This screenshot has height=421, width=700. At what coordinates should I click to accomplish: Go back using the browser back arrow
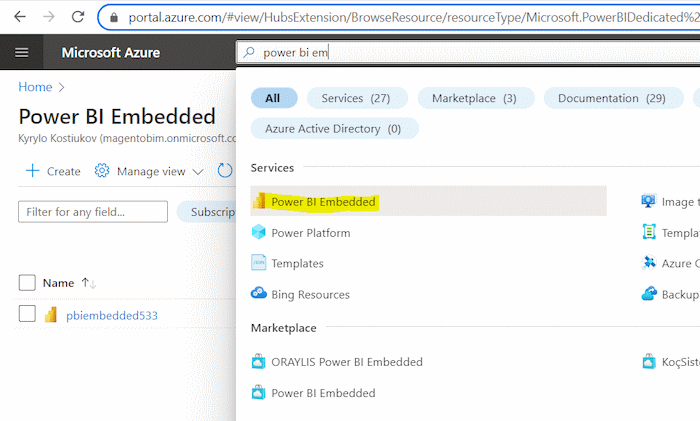(x=20, y=17)
